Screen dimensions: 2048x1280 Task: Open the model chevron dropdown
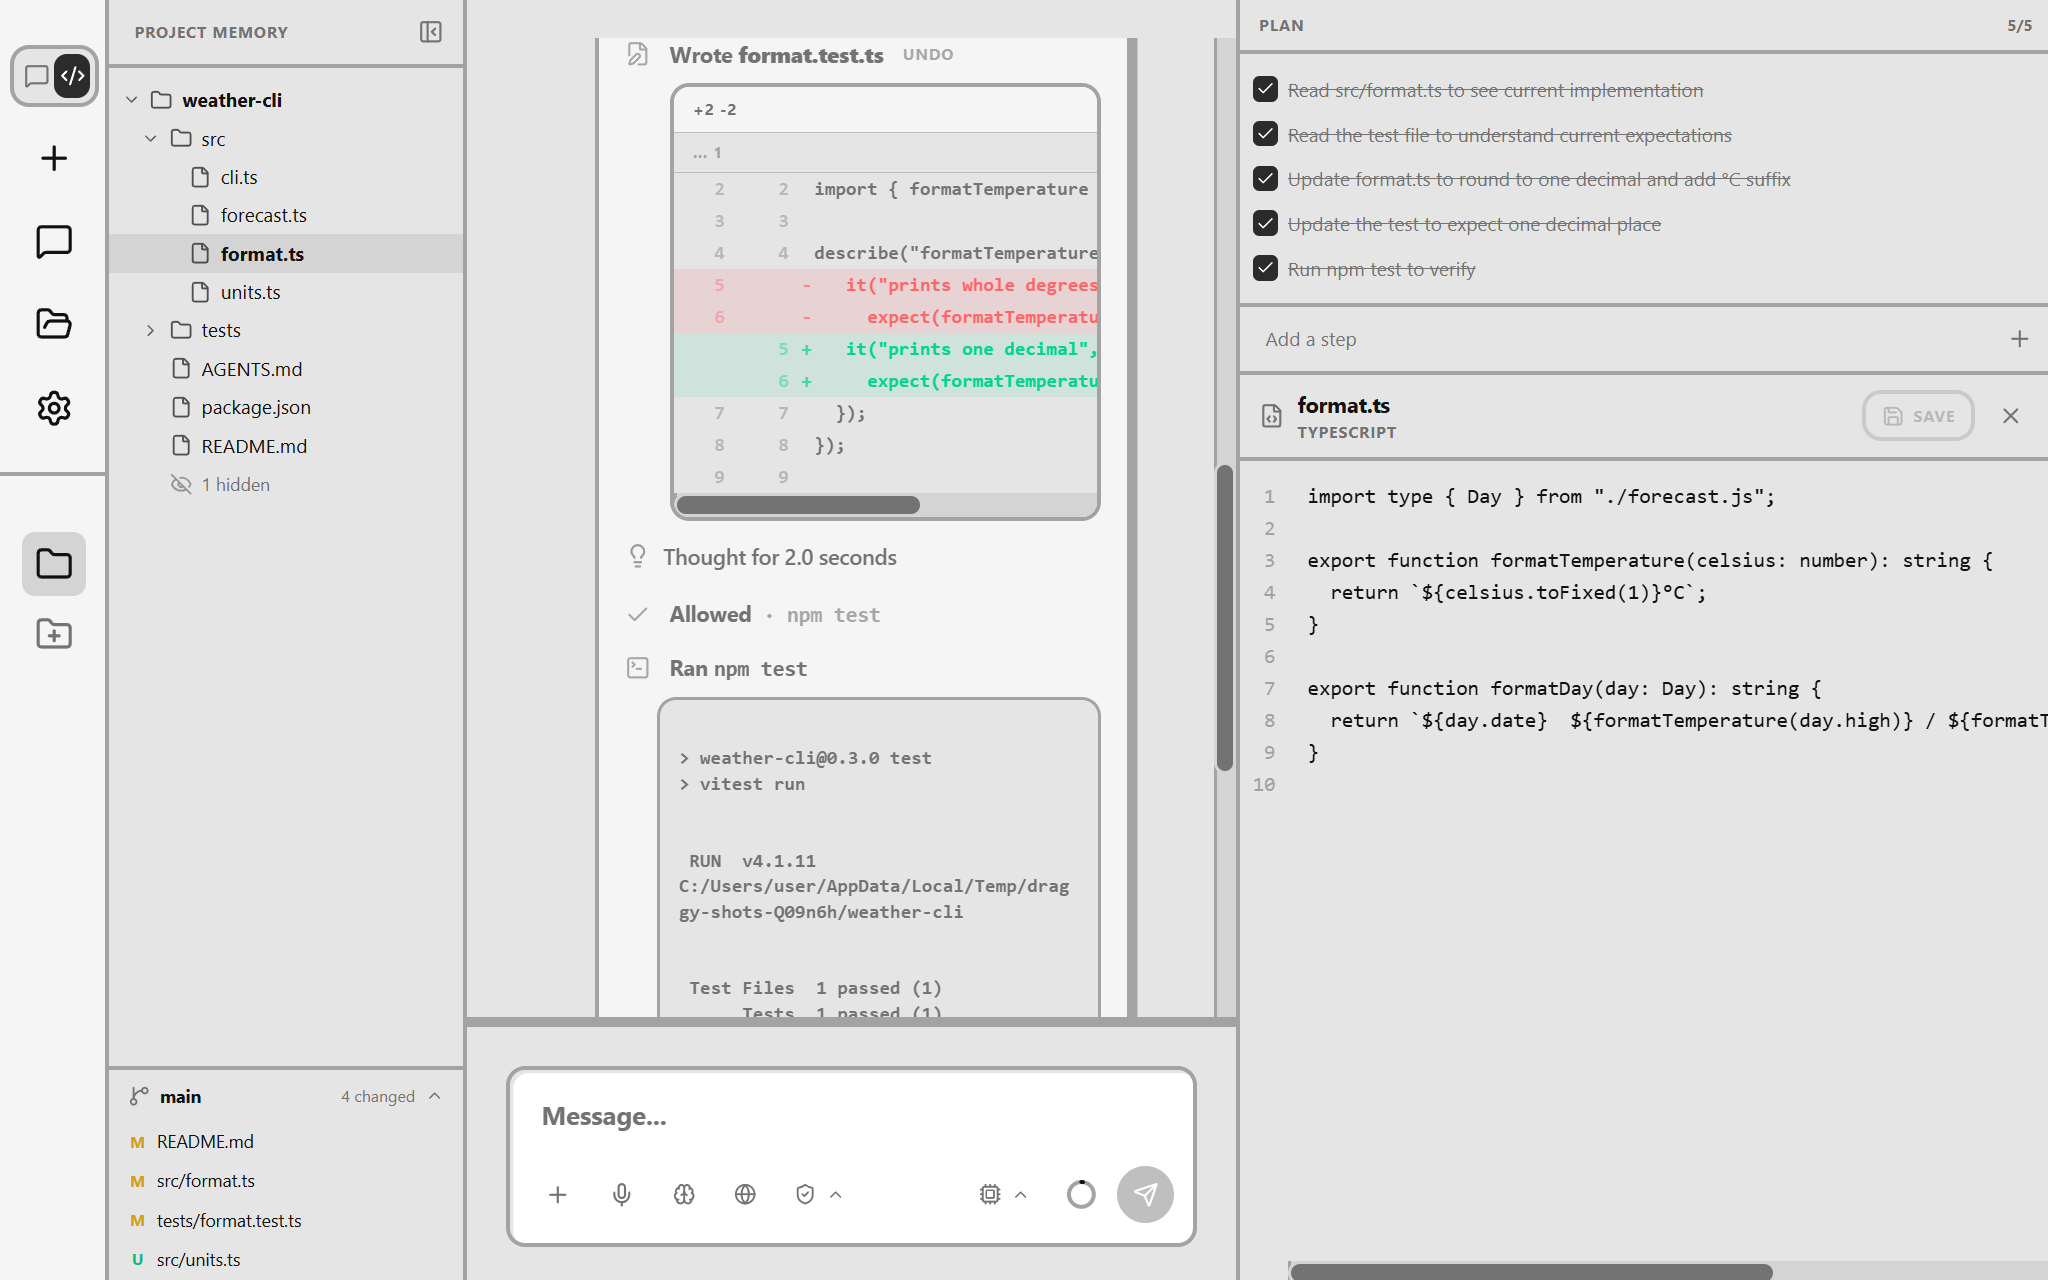1021,1194
